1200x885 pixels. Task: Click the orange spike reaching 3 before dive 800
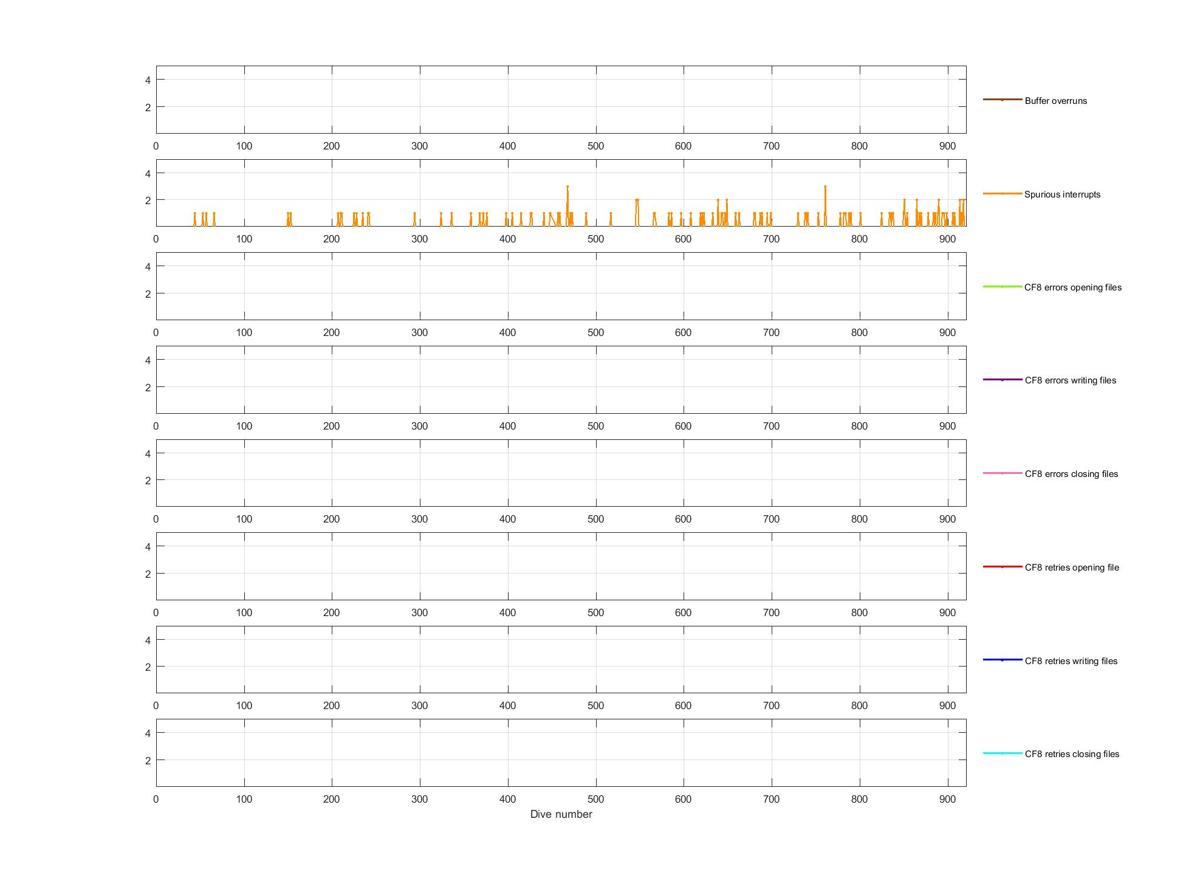click(825, 205)
